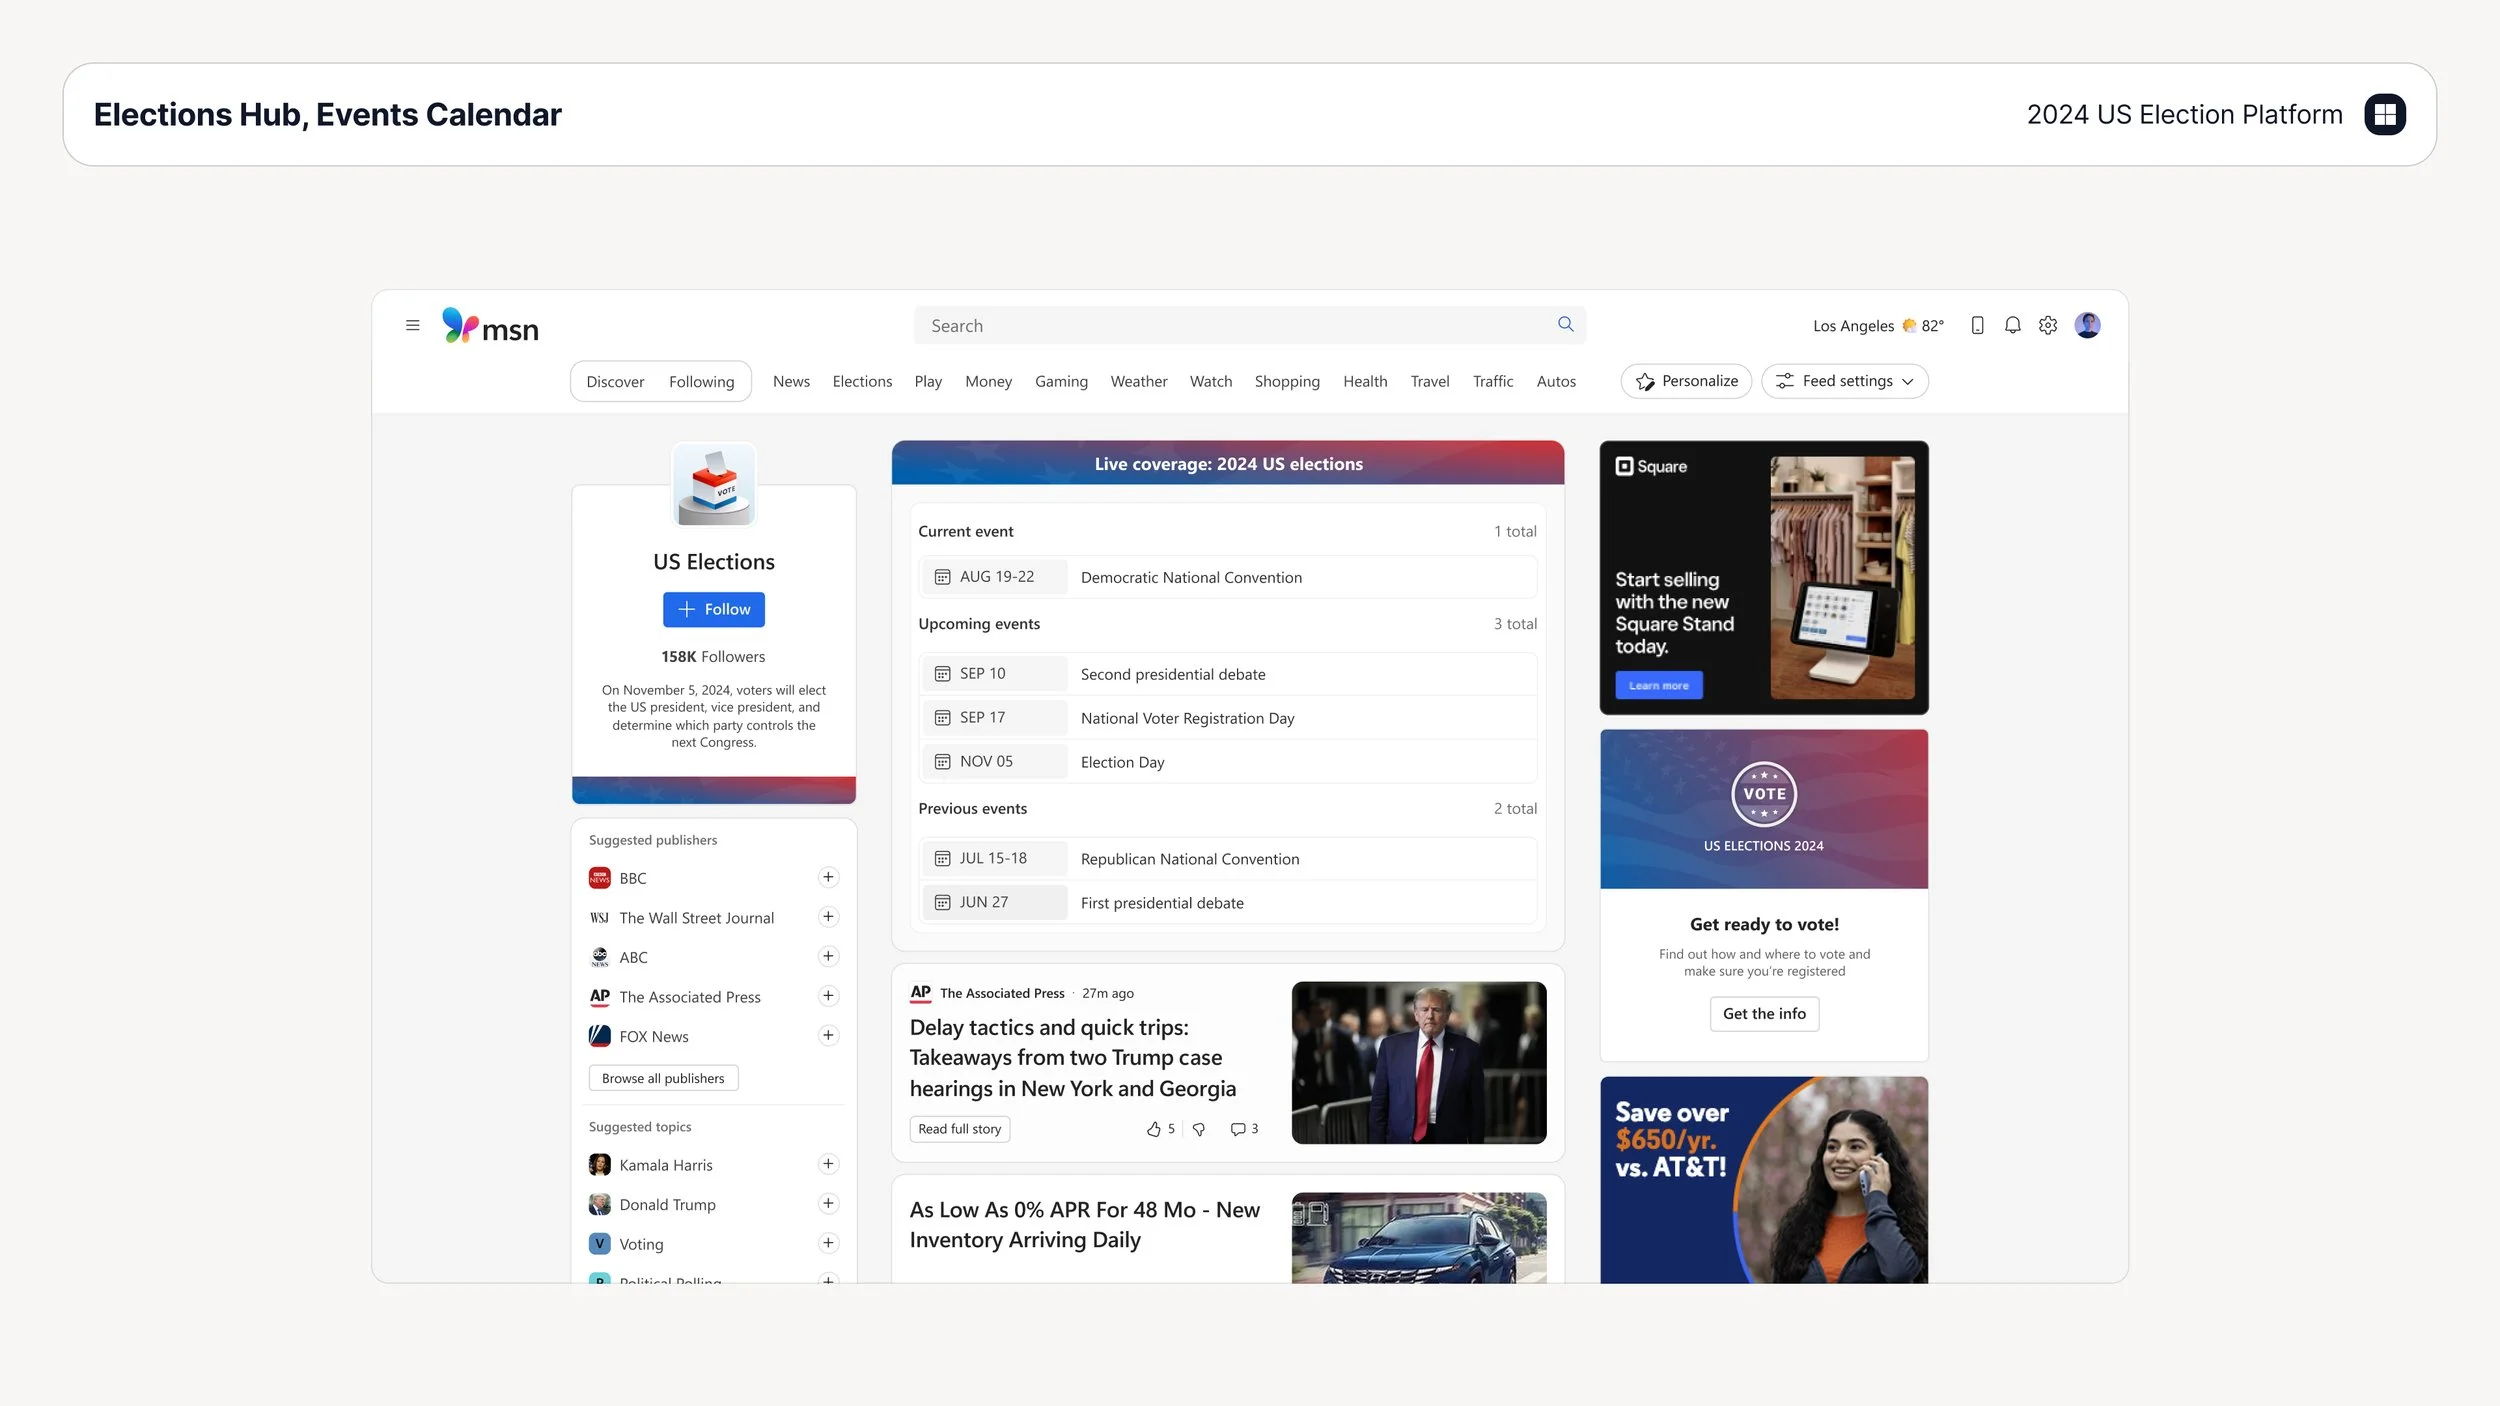Follow FOX News with the plus button
2500x1406 pixels.
pyautogui.click(x=828, y=1035)
